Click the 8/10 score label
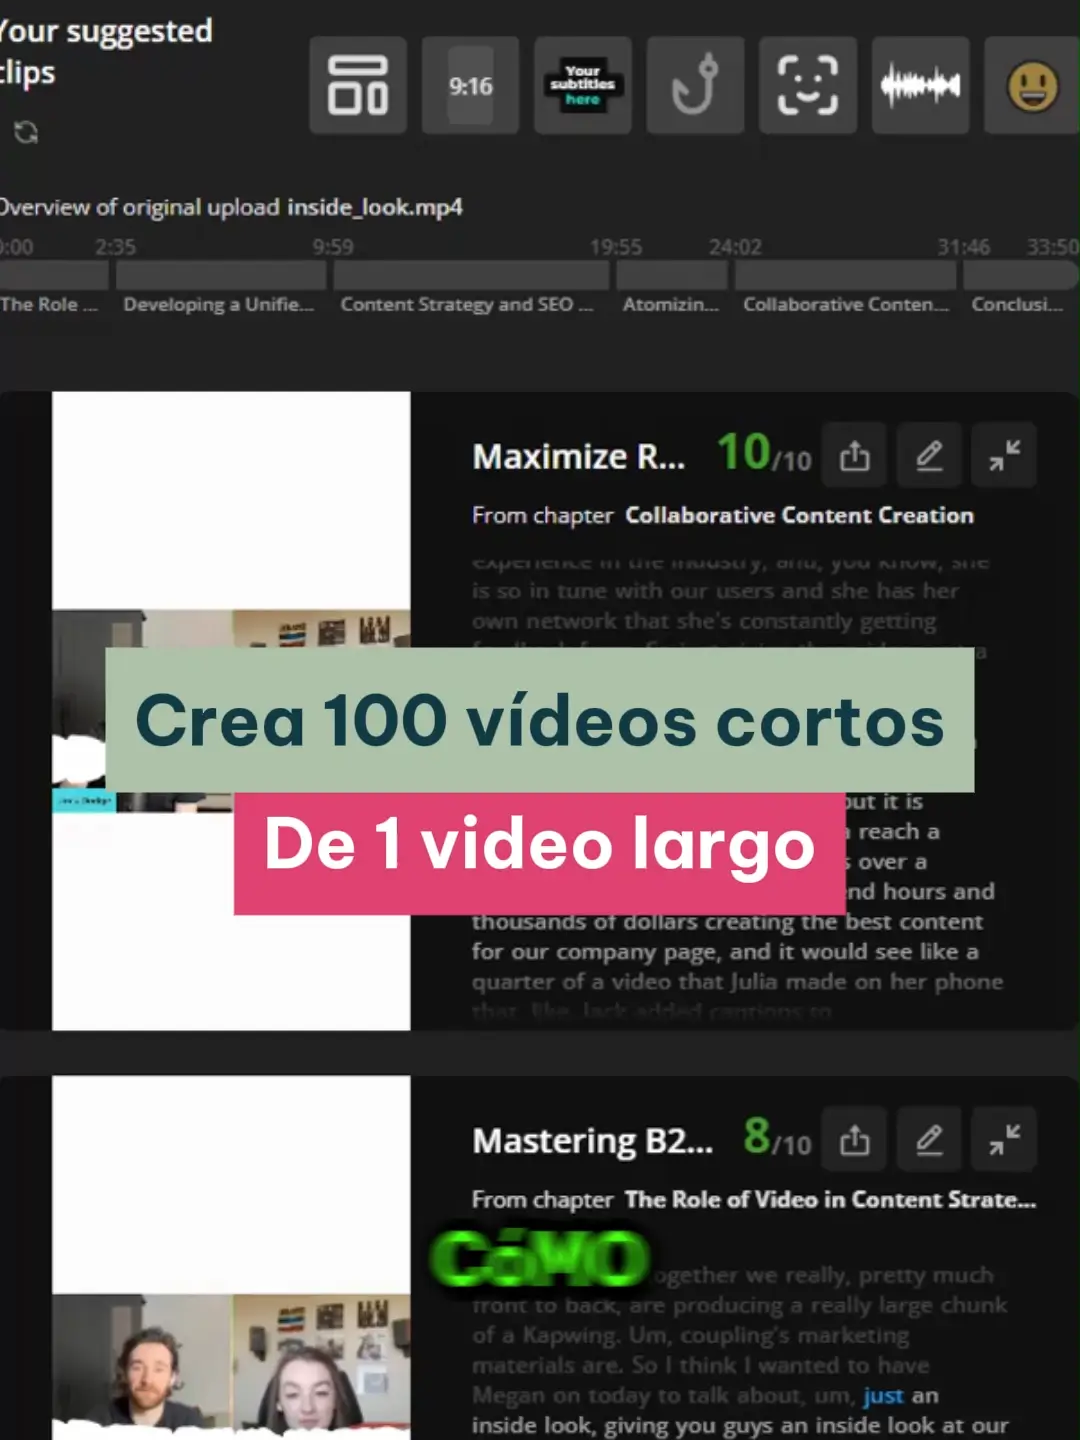 pos(777,1137)
